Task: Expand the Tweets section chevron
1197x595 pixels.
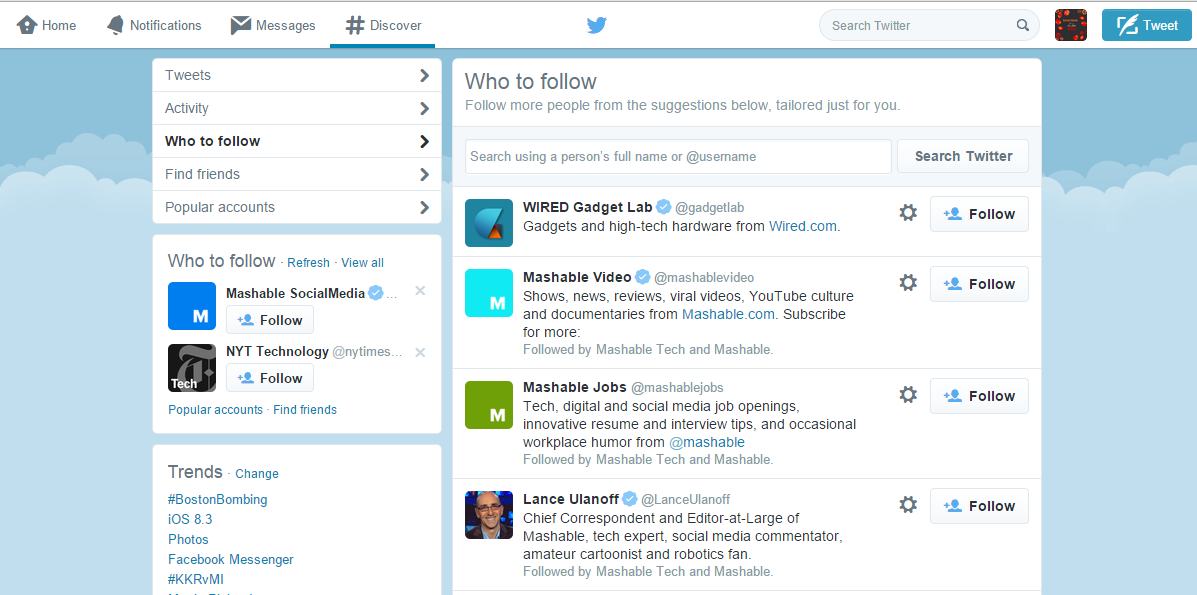Action: click(x=423, y=74)
